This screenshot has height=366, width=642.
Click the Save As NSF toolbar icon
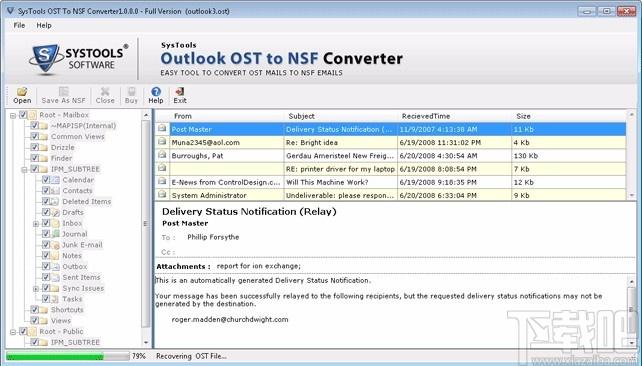[x=63, y=92]
